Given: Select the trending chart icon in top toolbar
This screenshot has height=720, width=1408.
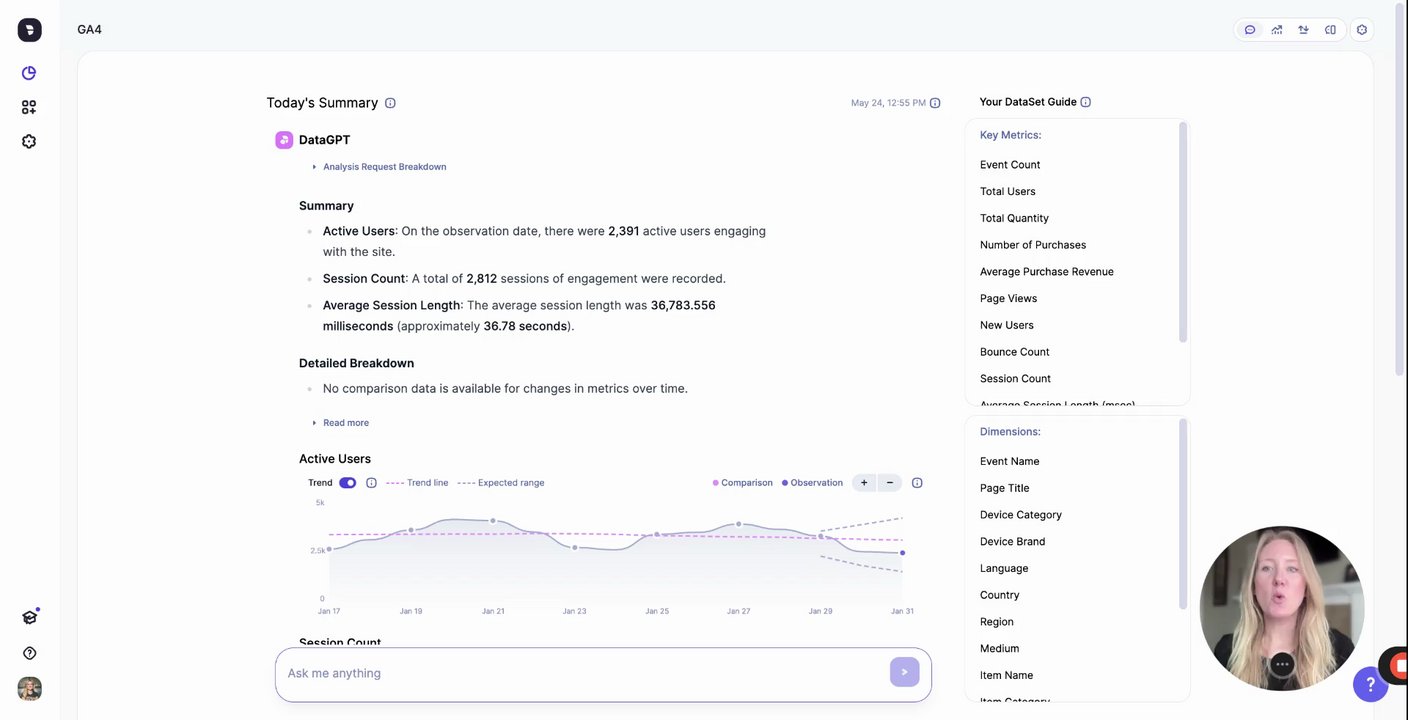Looking at the screenshot, I should [1277, 30].
